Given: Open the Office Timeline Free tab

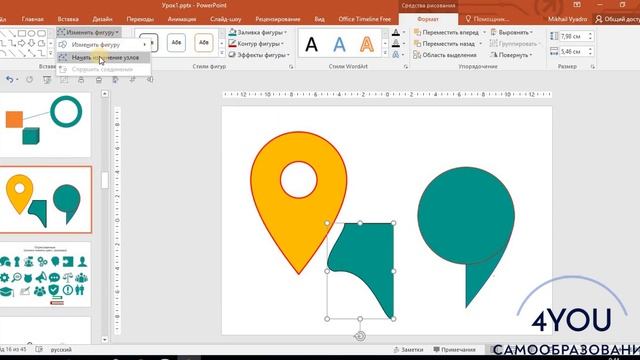Looking at the screenshot, I should pyautogui.click(x=364, y=19).
